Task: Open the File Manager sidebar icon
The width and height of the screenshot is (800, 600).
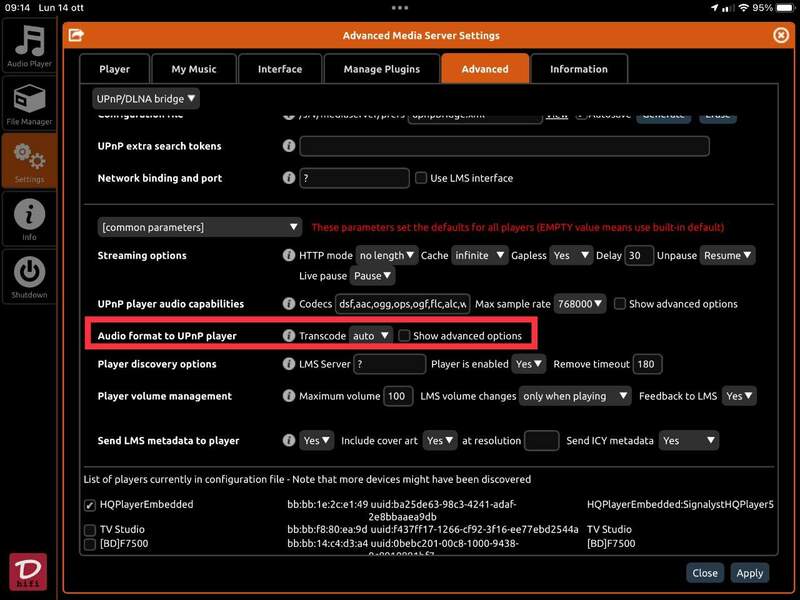Action: point(30,104)
